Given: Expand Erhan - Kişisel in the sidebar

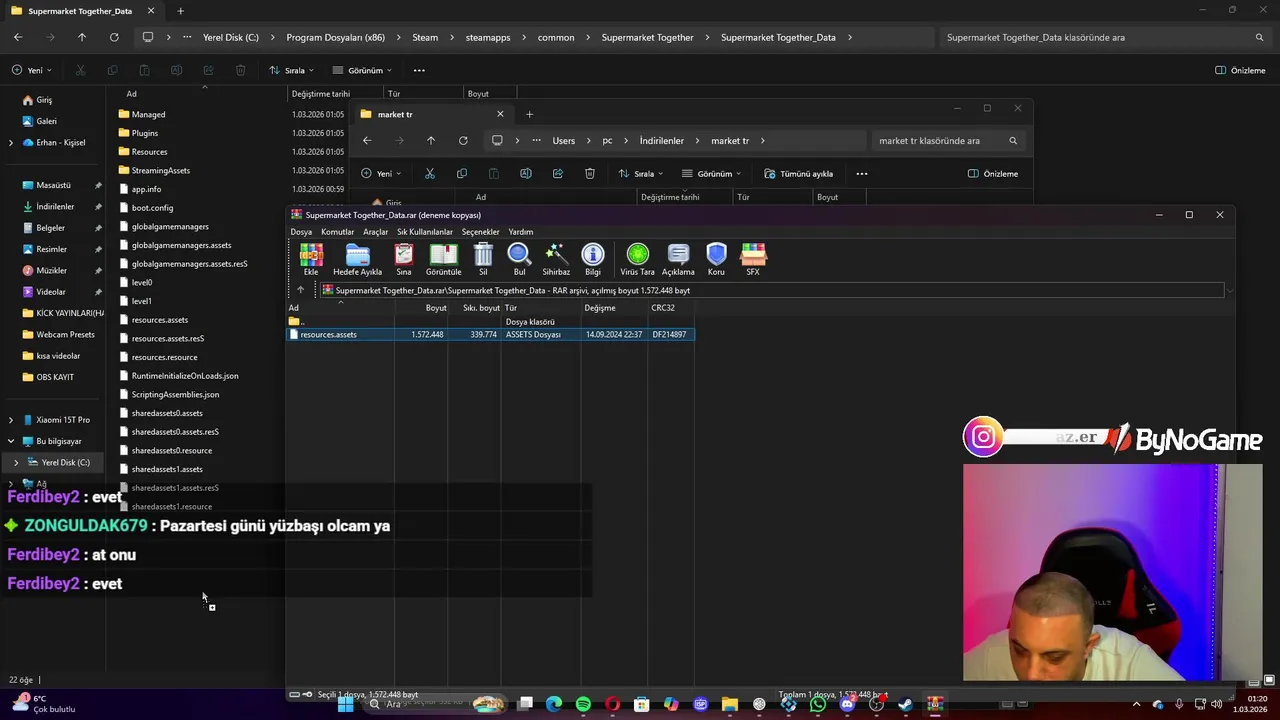Looking at the screenshot, I should pos(11,143).
